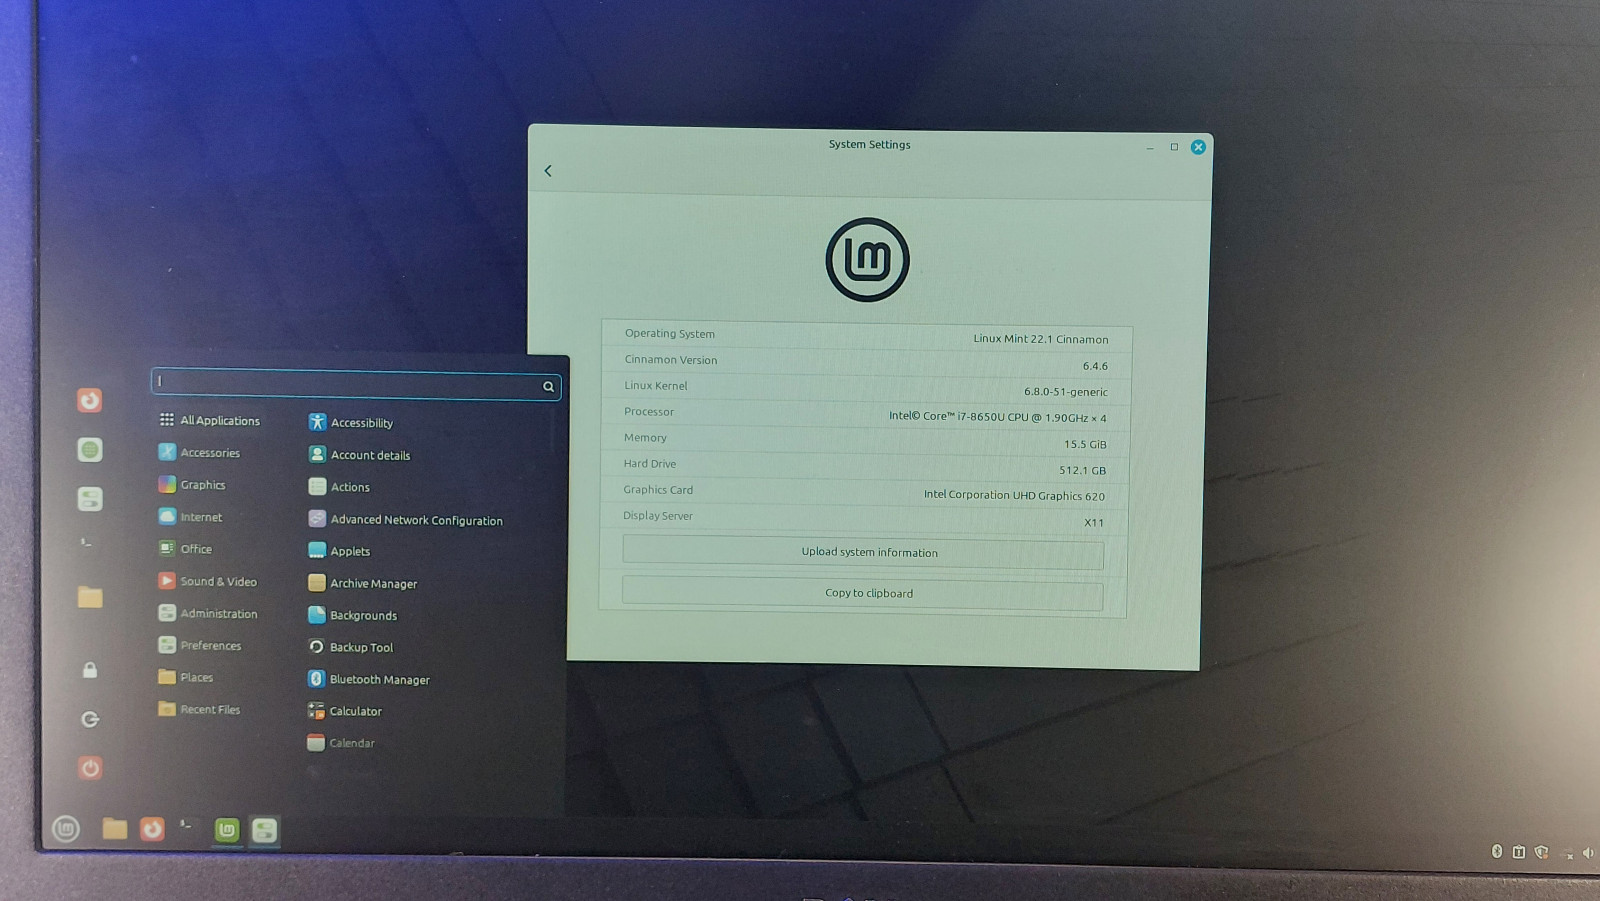Open the Bluetooth tray icon
Screen dimensions: 1600x901
click(x=1497, y=851)
